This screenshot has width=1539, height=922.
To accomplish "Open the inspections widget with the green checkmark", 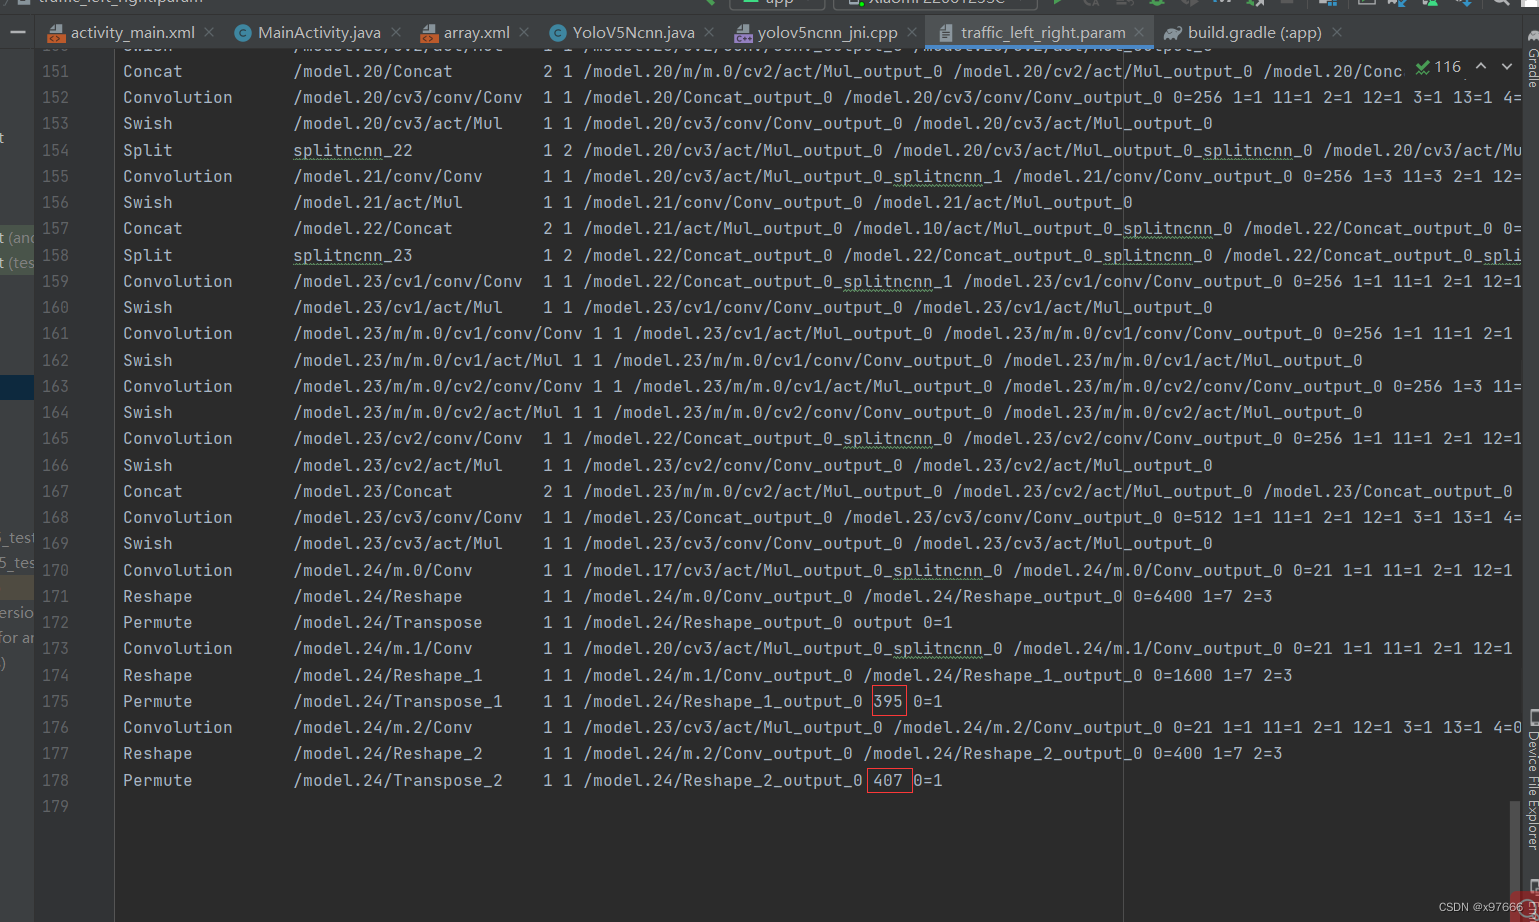I will point(1438,67).
